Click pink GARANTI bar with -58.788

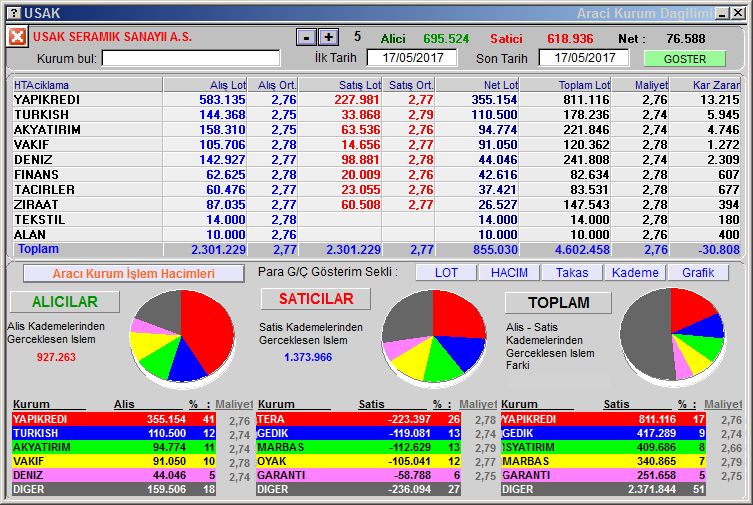(358, 475)
